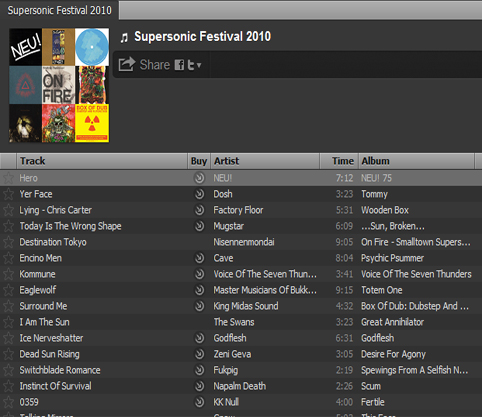Image resolution: width=482 pixels, height=417 pixels.
Task: Open album Great Annihilator
Action: [x=392, y=322]
